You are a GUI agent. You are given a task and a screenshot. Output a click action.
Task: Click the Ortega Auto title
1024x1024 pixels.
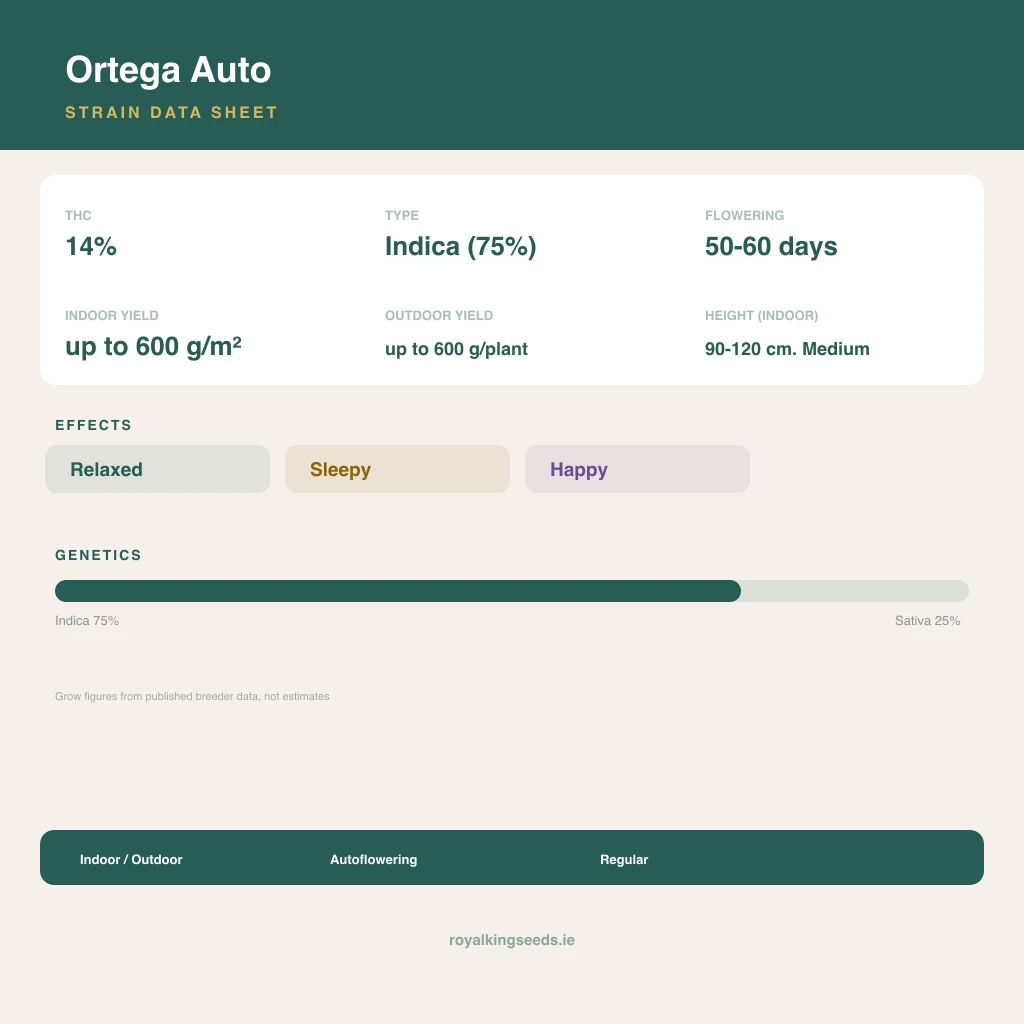pyautogui.click(x=168, y=71)
